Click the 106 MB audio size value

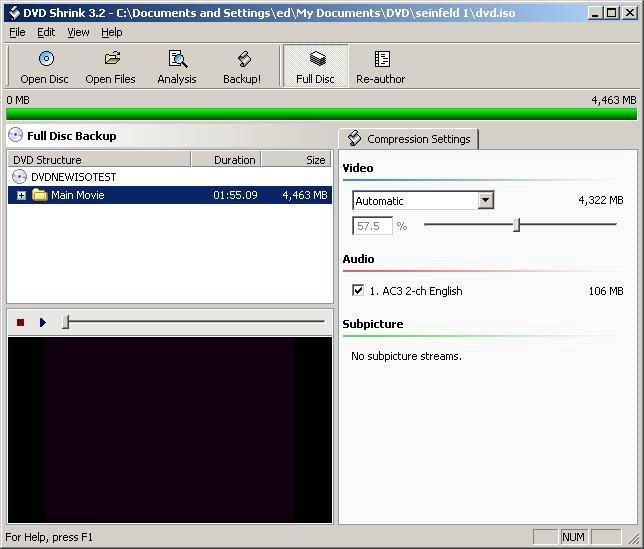click(606, 291)
